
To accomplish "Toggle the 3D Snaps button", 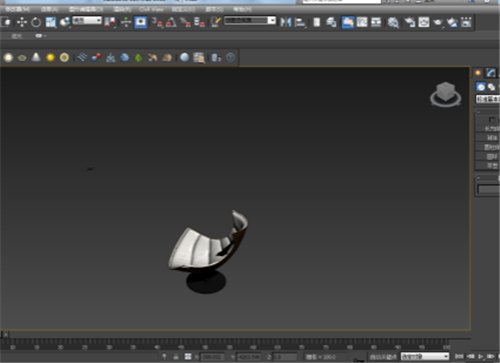I will pos(157,22).
